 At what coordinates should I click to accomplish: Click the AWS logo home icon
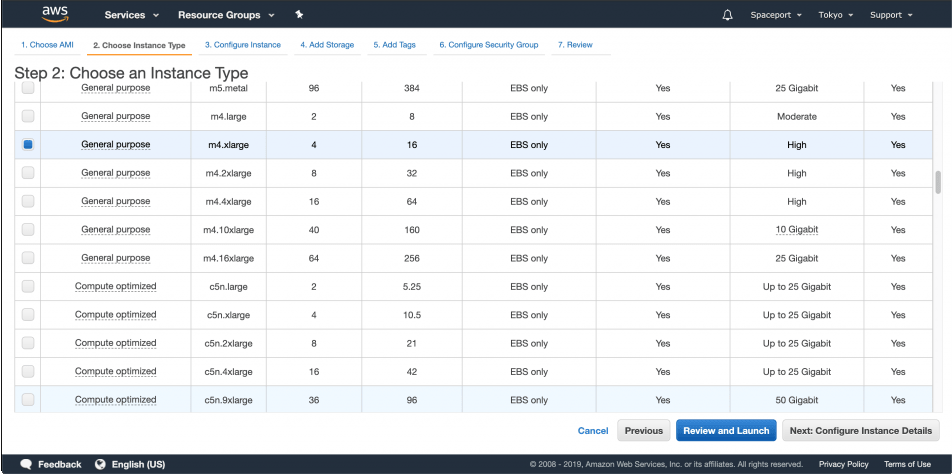tap(55, 15)
